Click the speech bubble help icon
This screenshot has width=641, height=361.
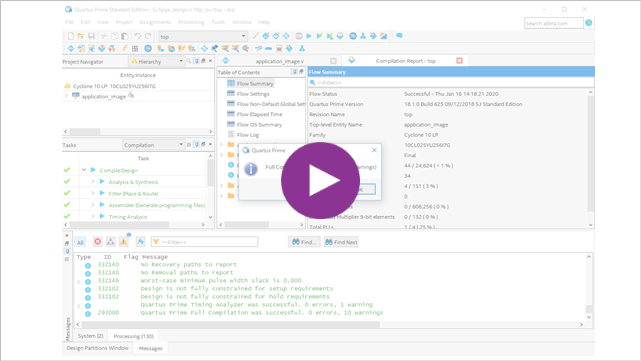[399, 36]
